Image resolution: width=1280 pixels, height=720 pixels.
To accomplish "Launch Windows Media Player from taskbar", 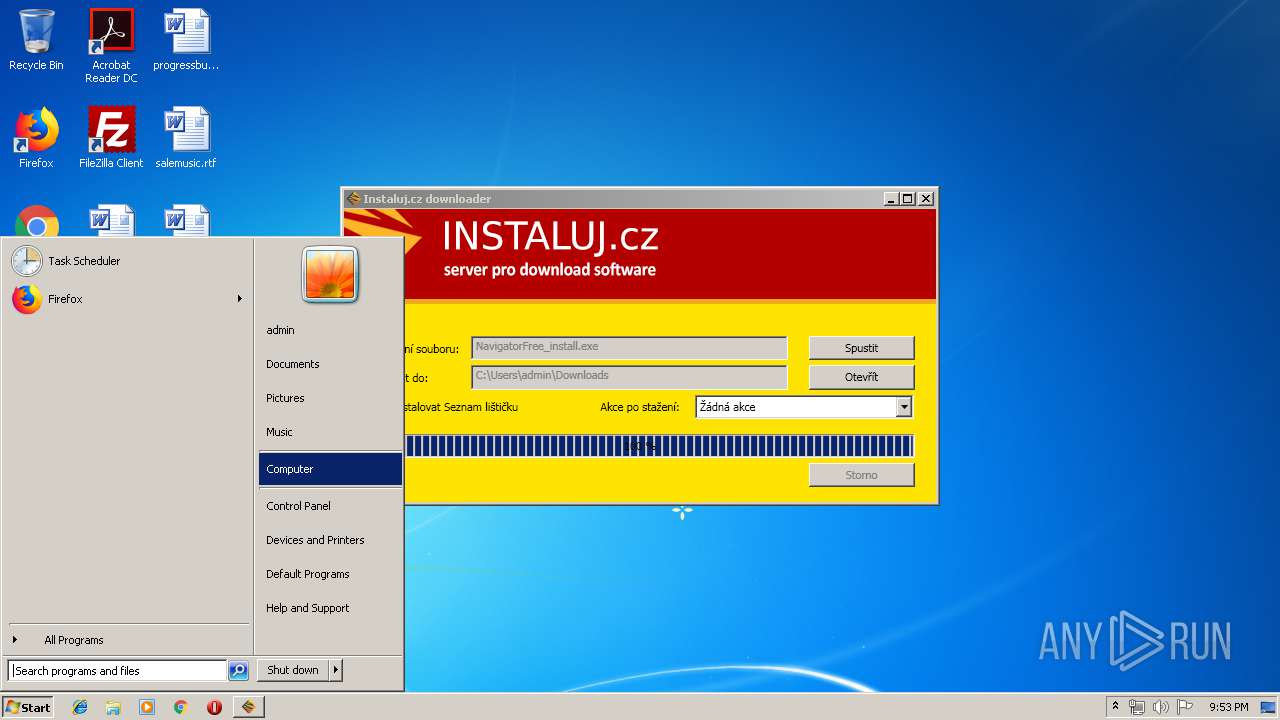I will click(147, 707).
